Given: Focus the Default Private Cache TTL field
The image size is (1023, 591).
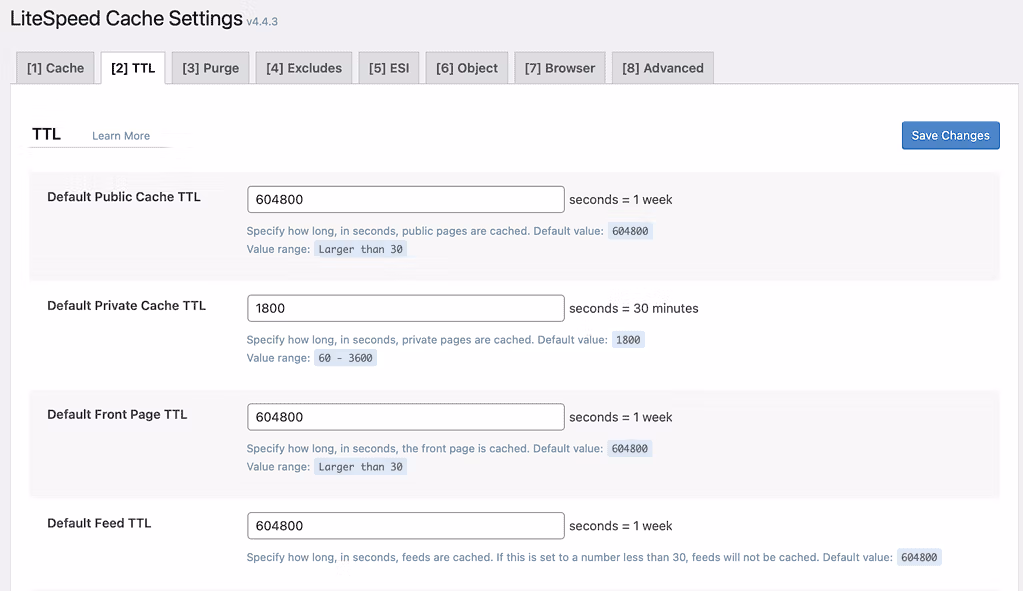Looking at the screenshot, I should pos(406,308).
